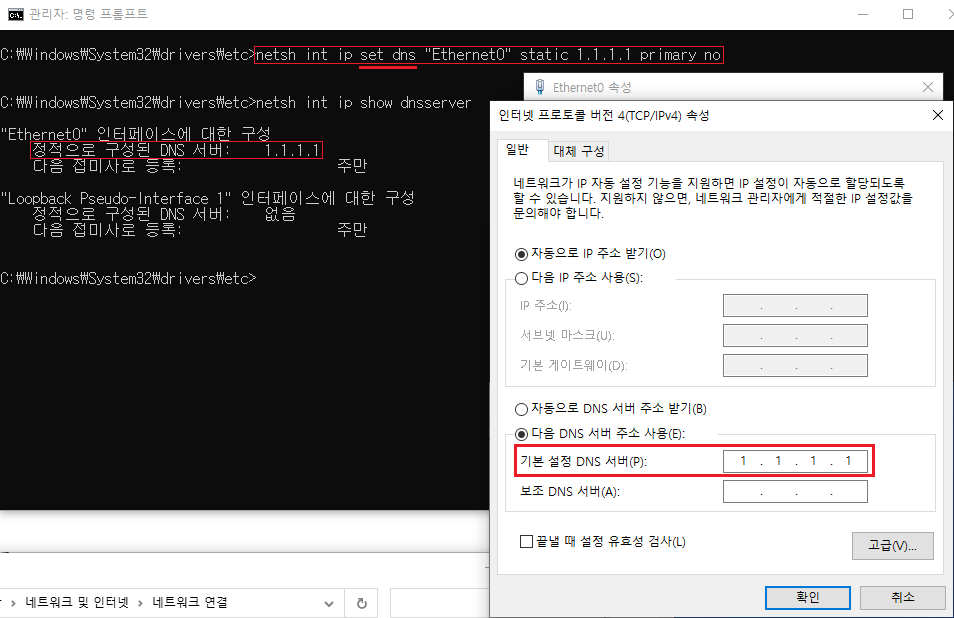Cancel with the 취소 button
The height and width of the screenshot is (618, 954).
pyautogui.click(x=902, y=597)
